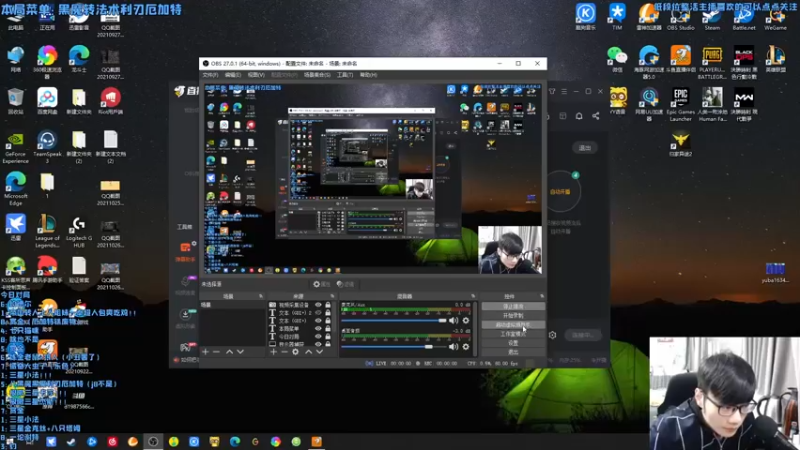
Task: Toggle visibility of fourth text source
Action: (x=318, y=329)
